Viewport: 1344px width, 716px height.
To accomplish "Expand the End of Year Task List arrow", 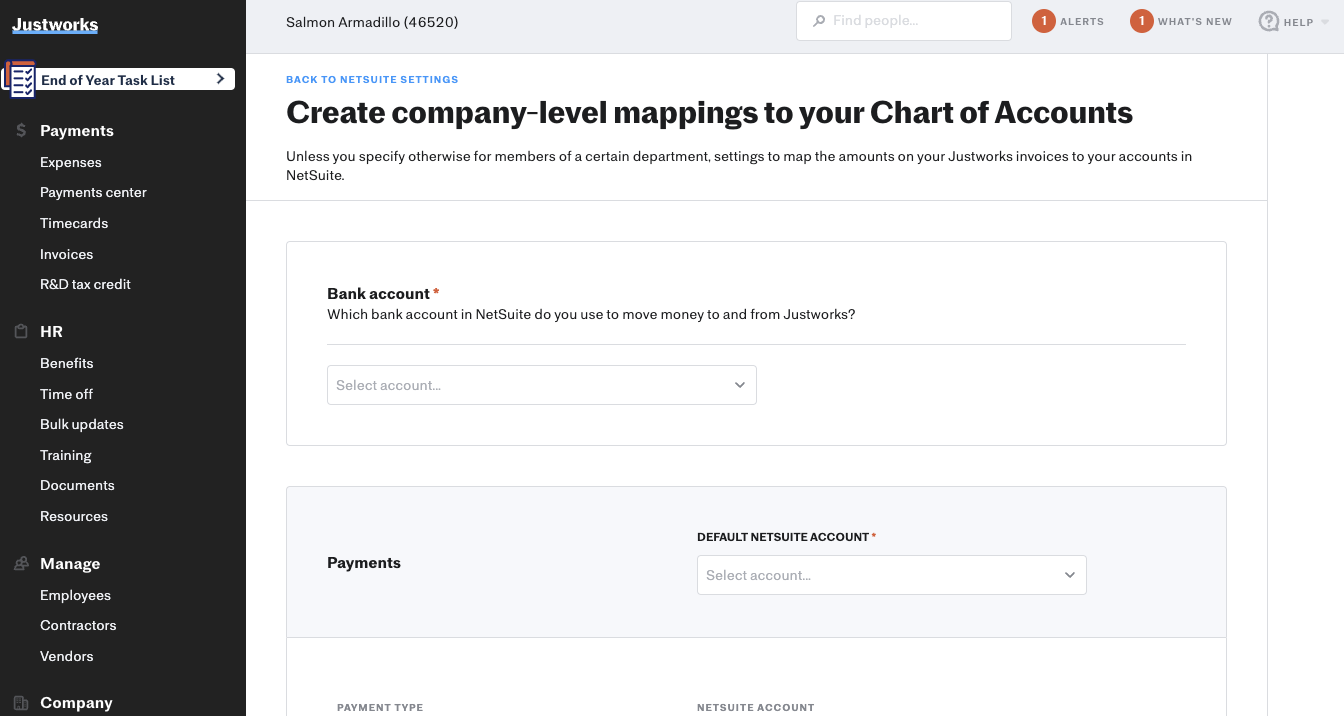I will coord(221,79).
